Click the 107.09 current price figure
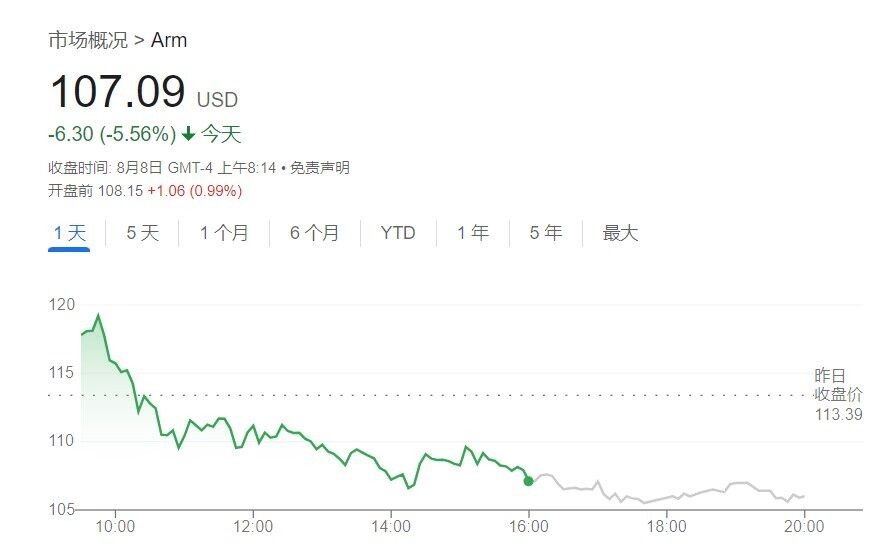 coord(117,92)
